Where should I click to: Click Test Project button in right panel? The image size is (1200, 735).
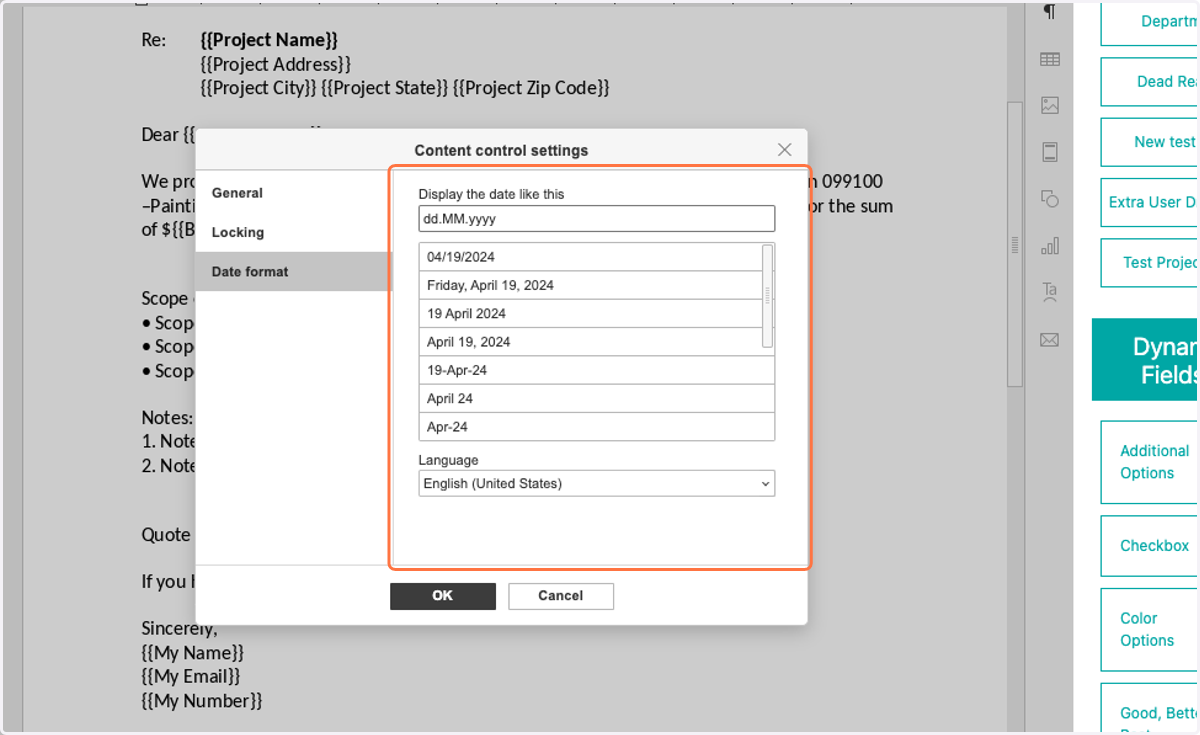point(1150,262)
